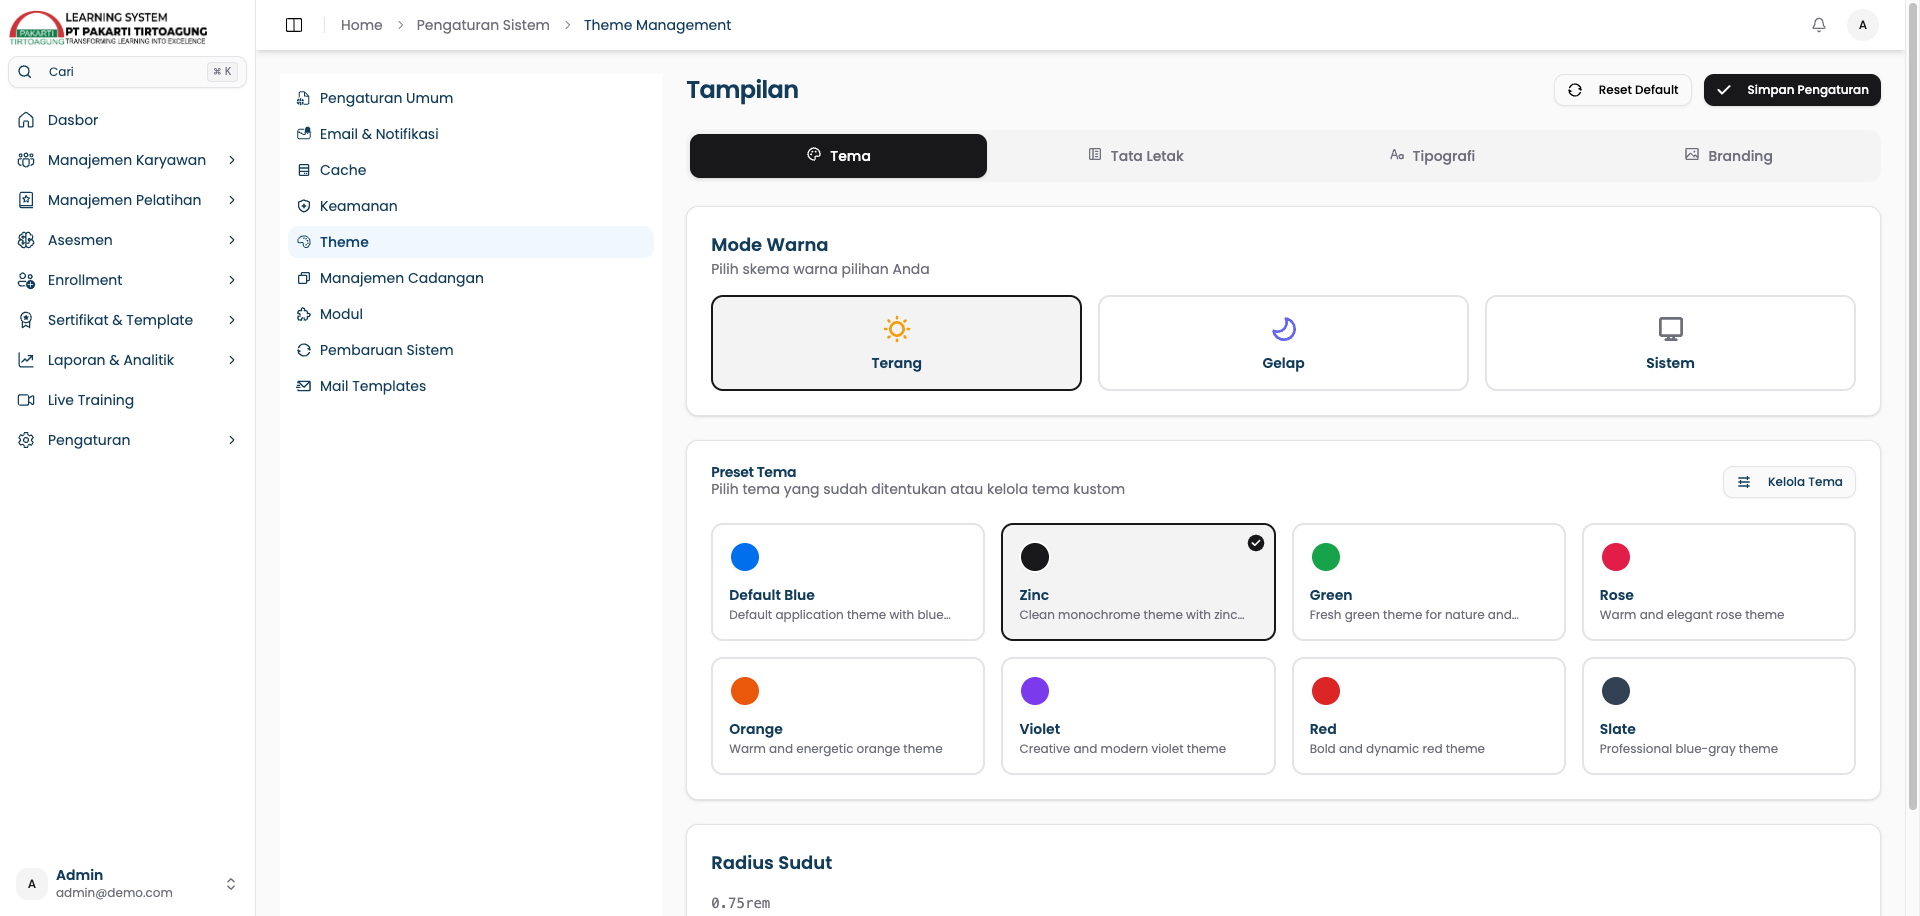Screen dimensions: 1920x916
Task: Click the moon icon for Gelap mode
Action: click(x=1283, y=329)
